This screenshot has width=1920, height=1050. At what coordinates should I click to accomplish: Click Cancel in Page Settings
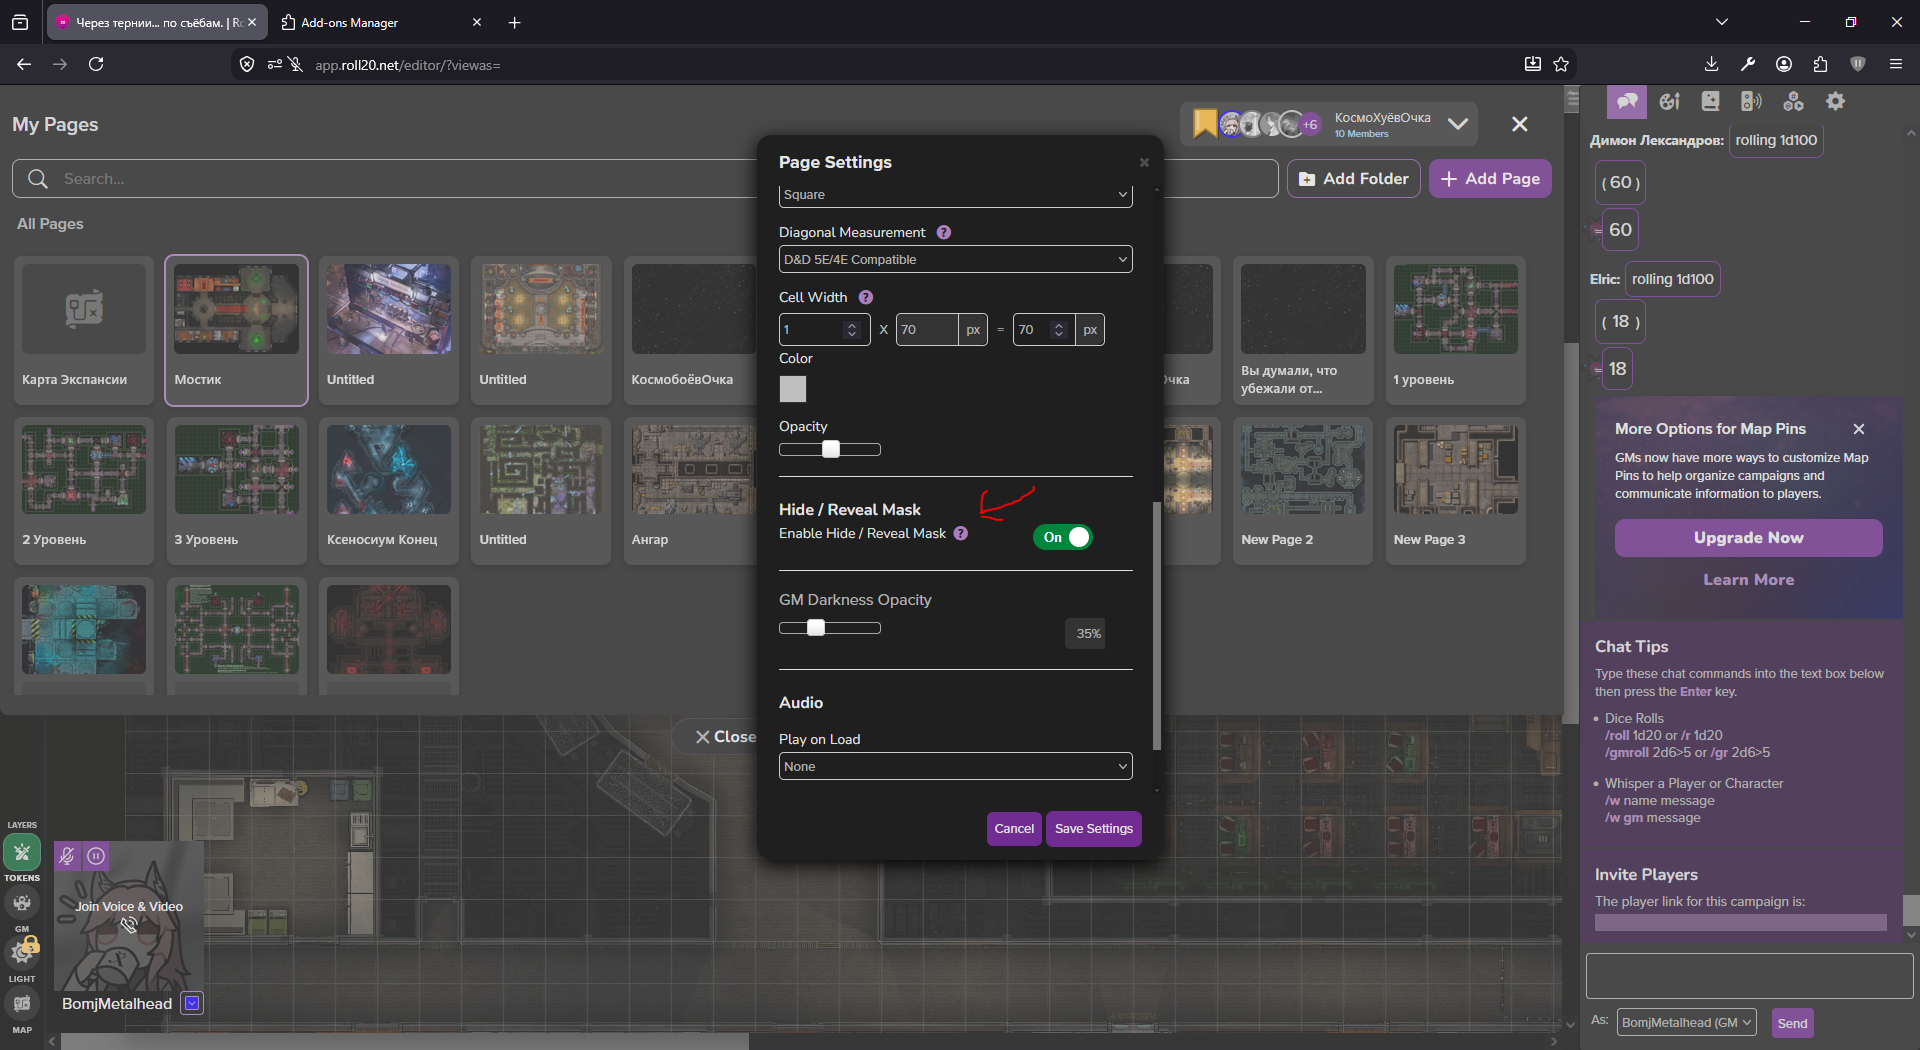(x=1014, y=828)
